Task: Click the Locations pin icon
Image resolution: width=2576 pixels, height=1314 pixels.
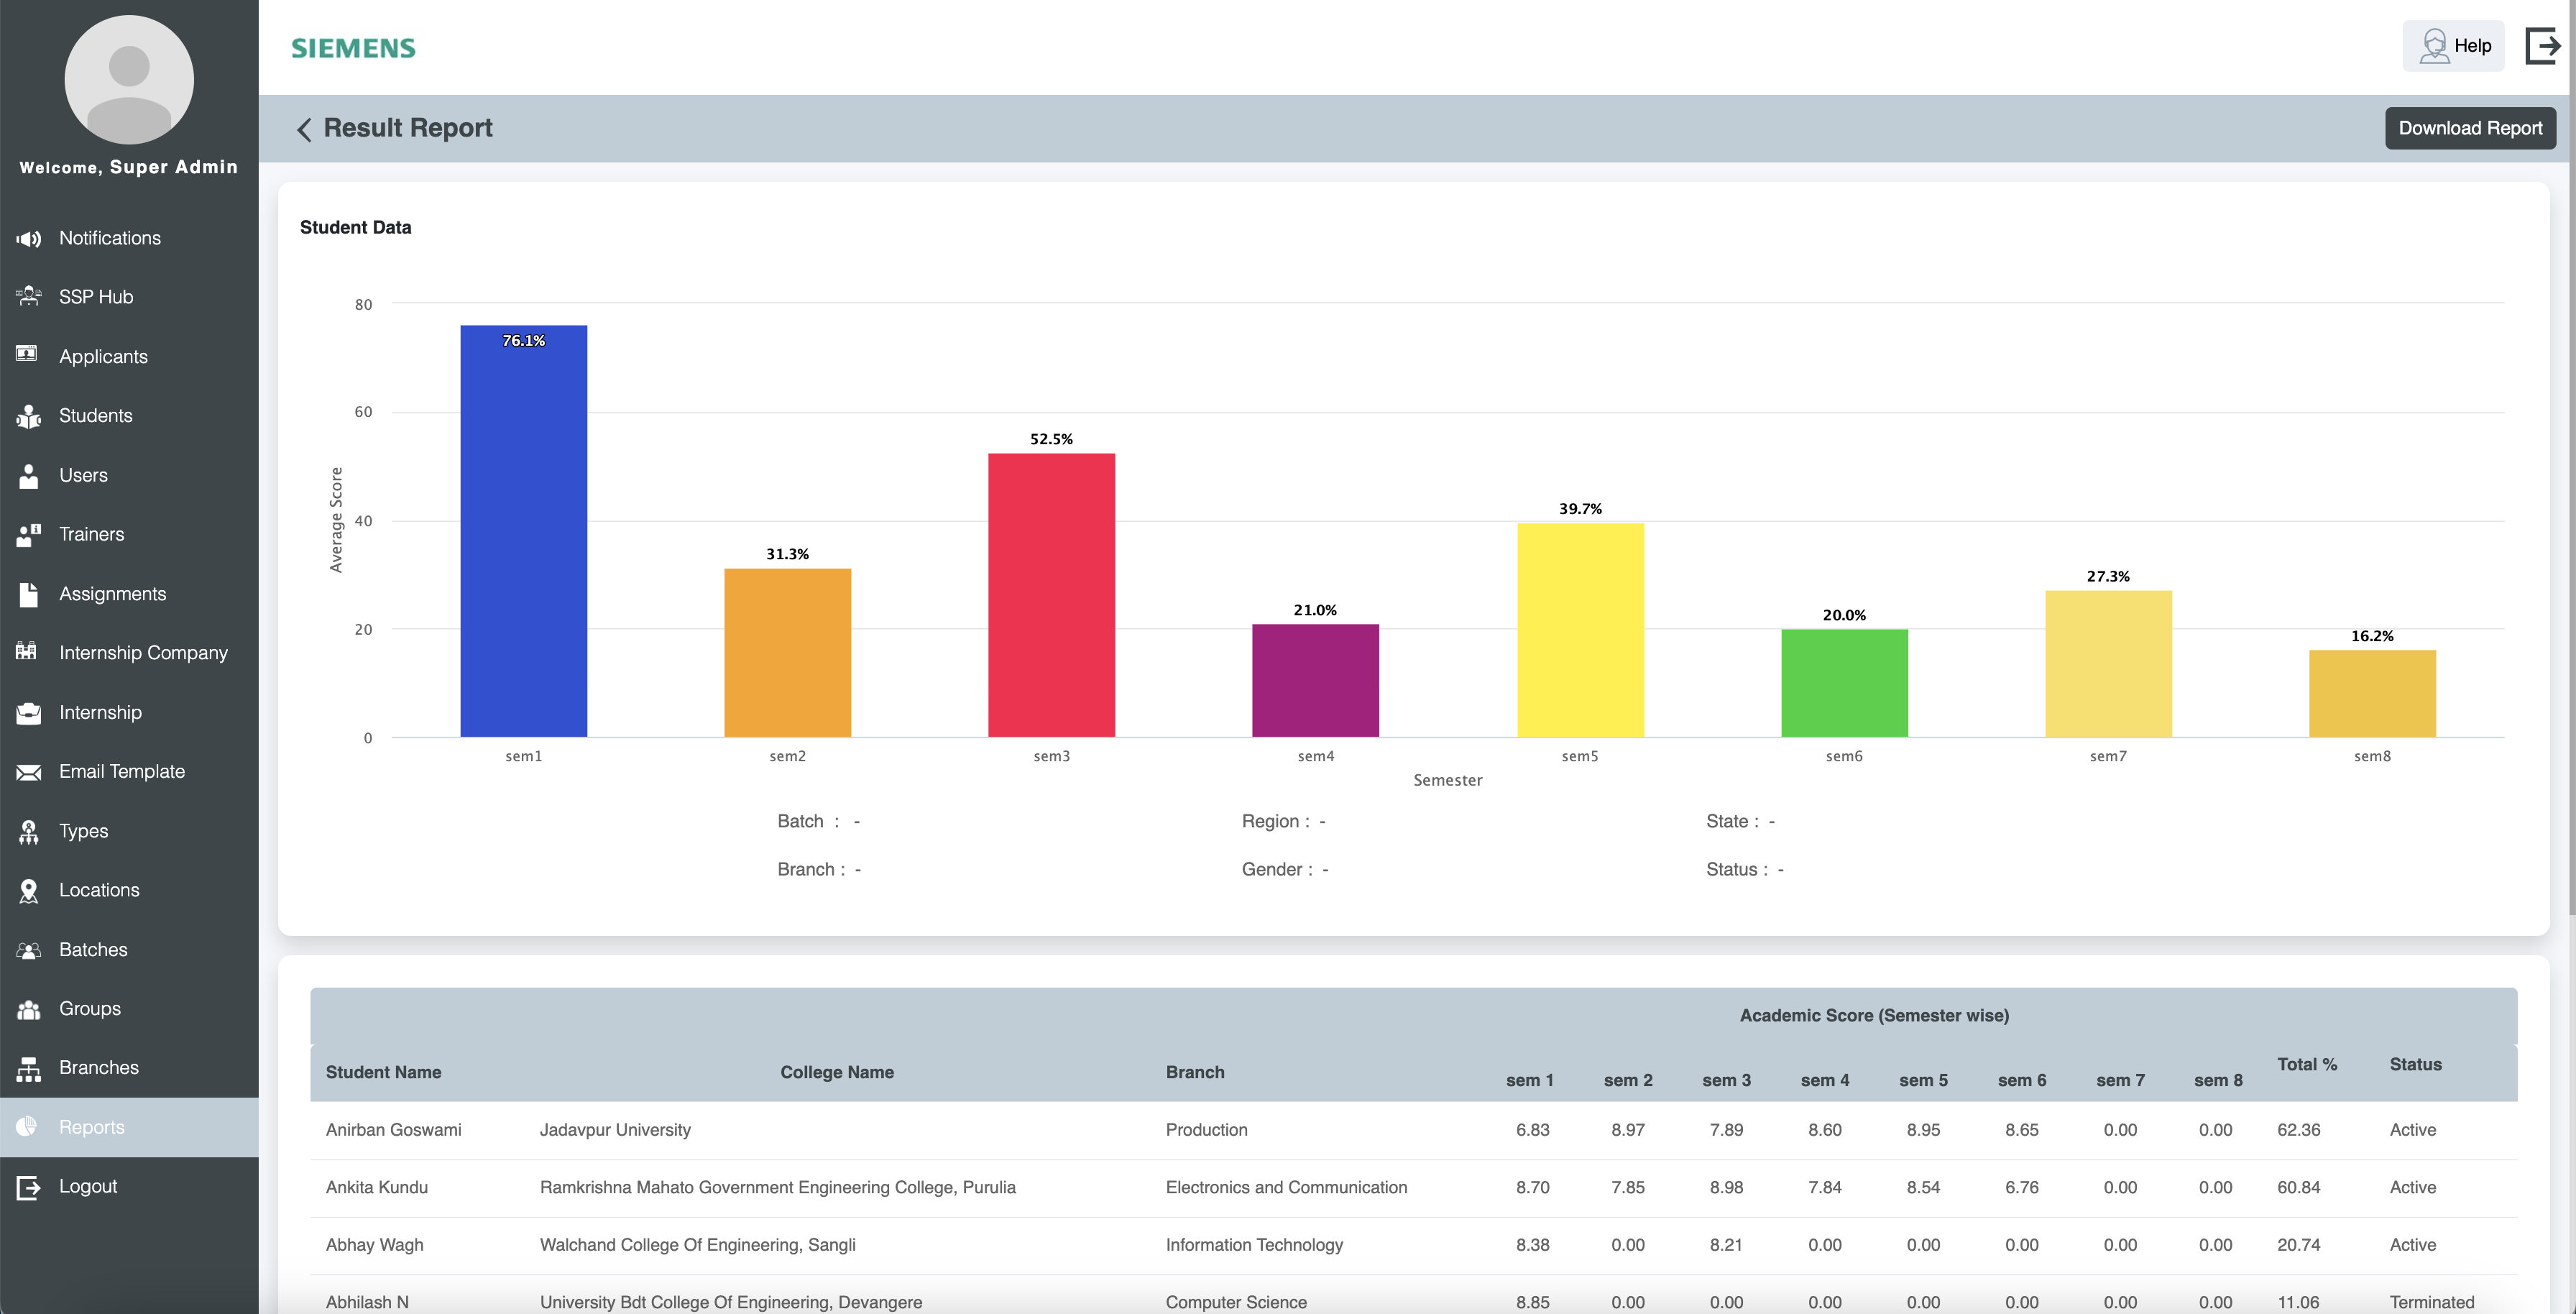Action: point(28,891)
